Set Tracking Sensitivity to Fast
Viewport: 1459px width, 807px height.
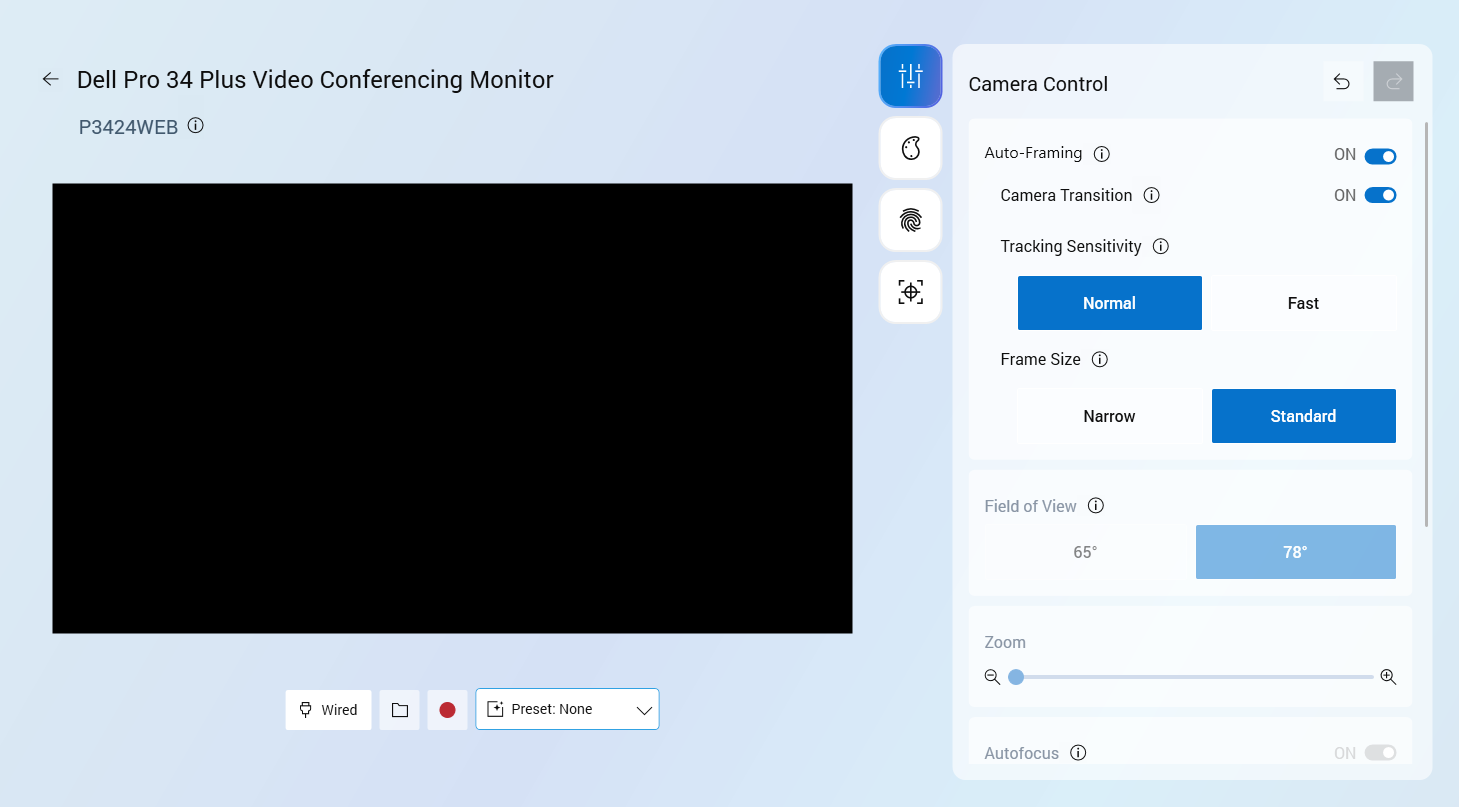click(x=1302, y=303)
